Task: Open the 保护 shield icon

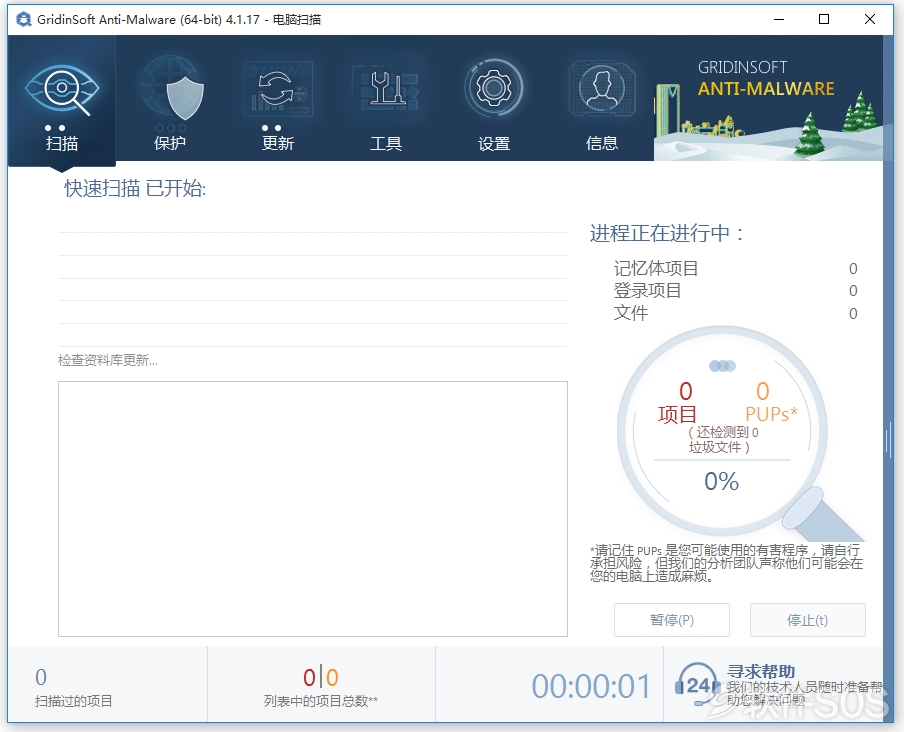Action: click(171, 88)
